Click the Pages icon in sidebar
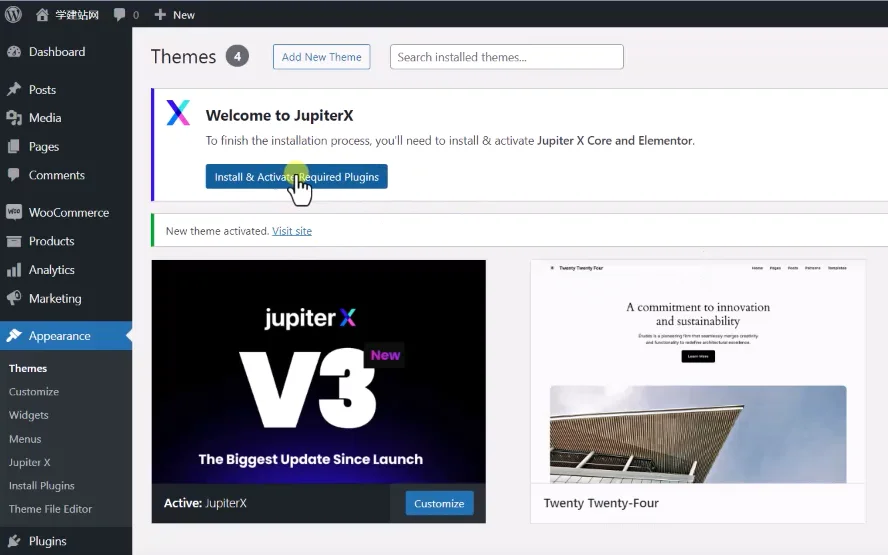The height and width of the screenshot is (555, 888). click(14, 147)
